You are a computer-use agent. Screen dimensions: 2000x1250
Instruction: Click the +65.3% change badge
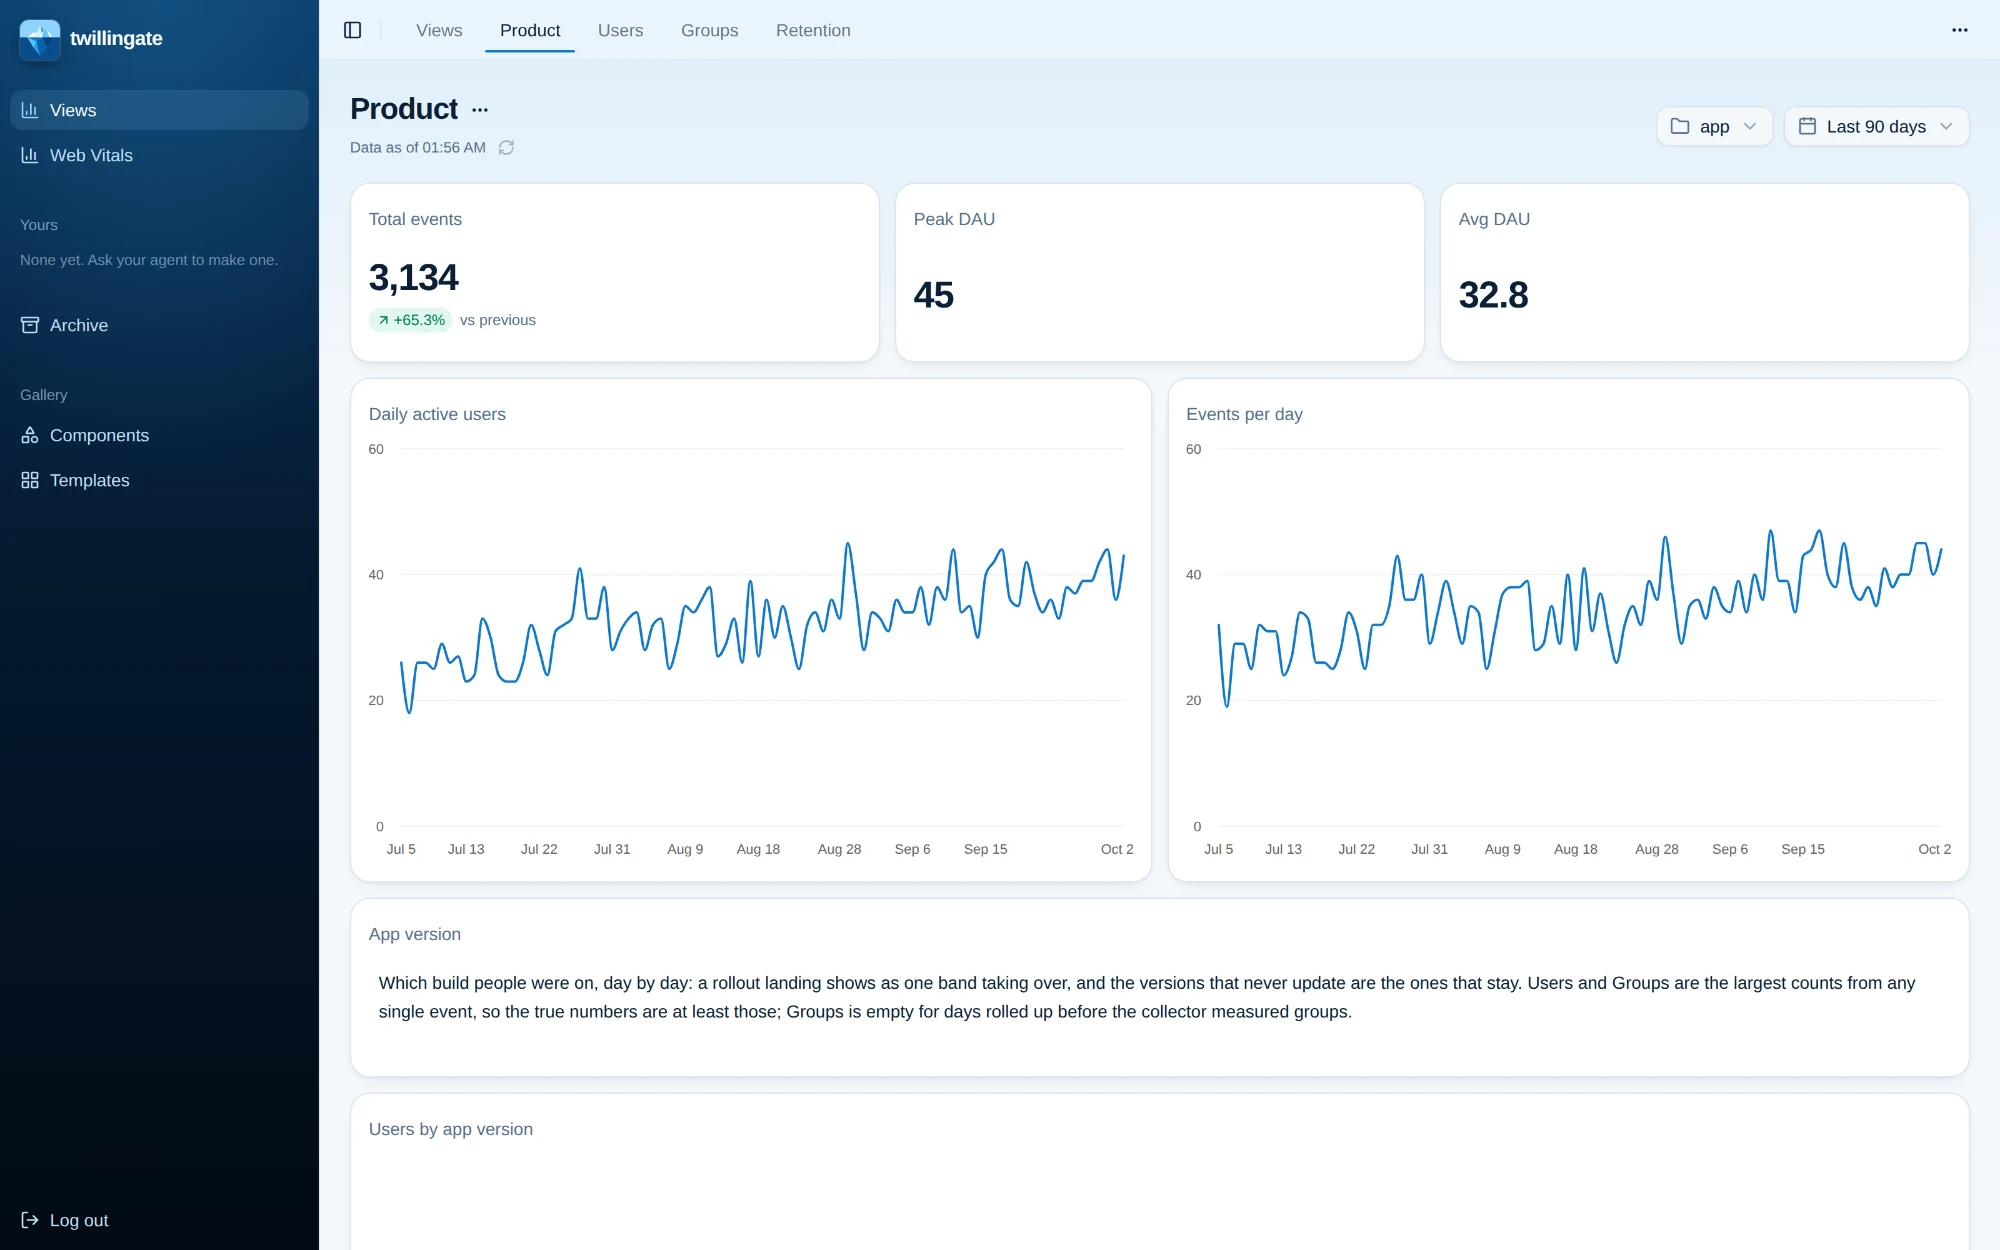click(411, 320)
